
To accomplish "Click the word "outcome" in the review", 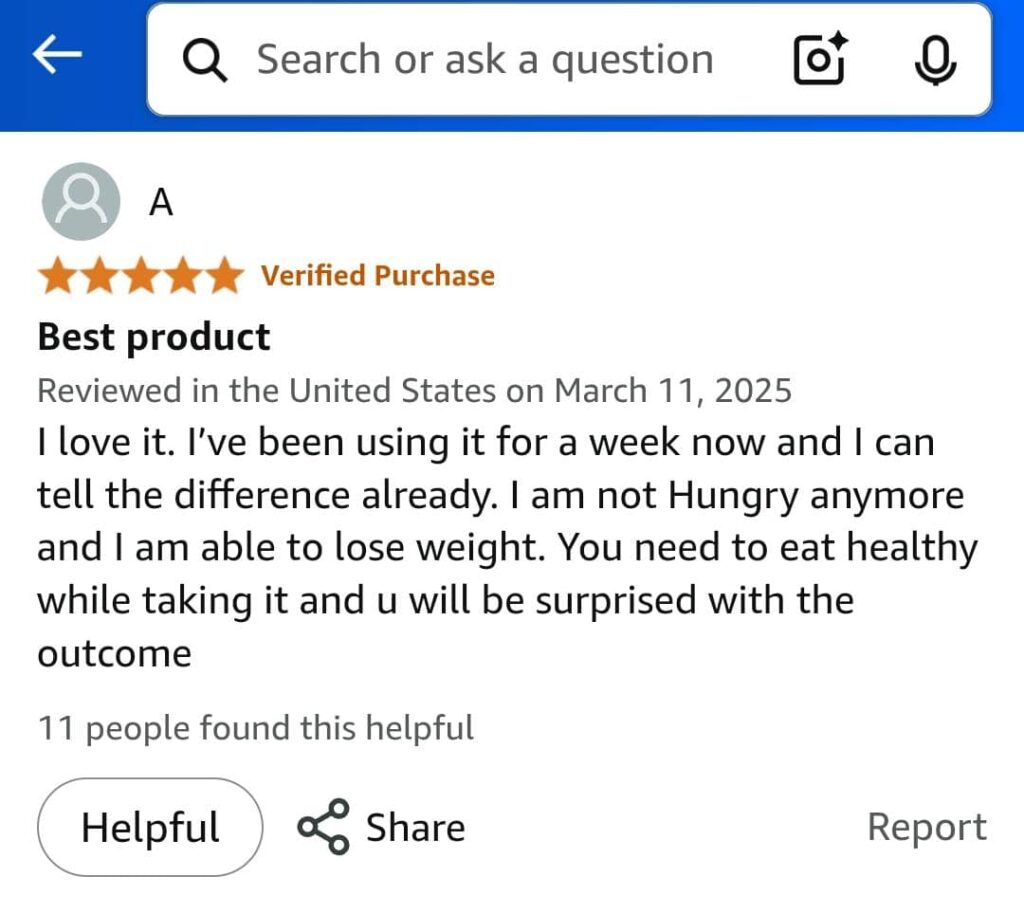I will point(114,654).
